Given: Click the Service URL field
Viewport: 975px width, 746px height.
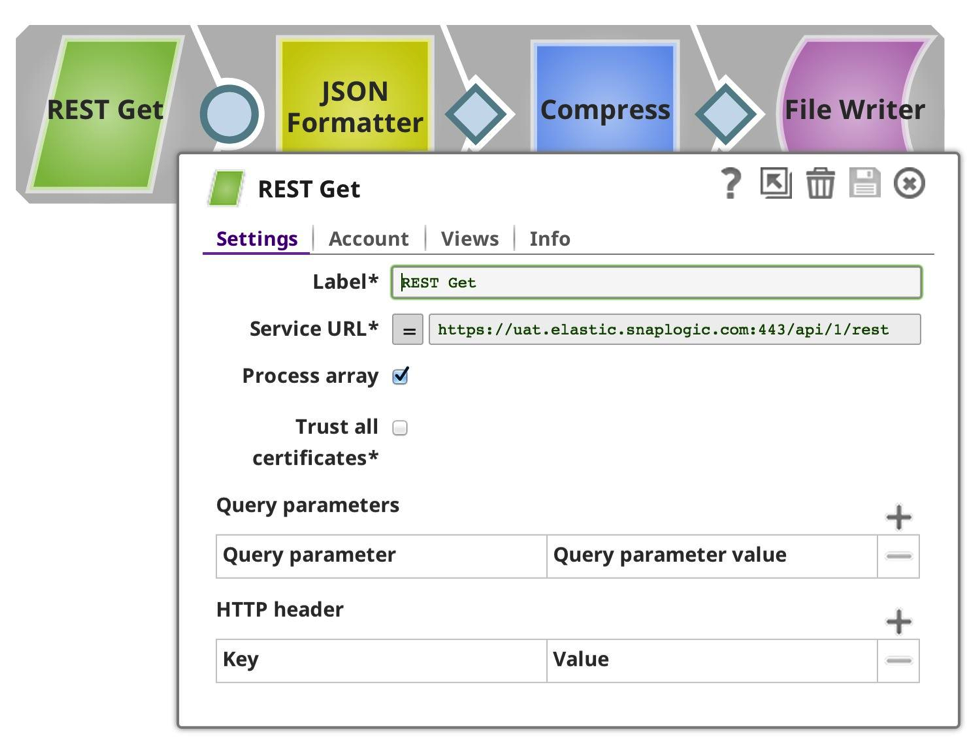Looking at the screenshot, I should (675, 329).
